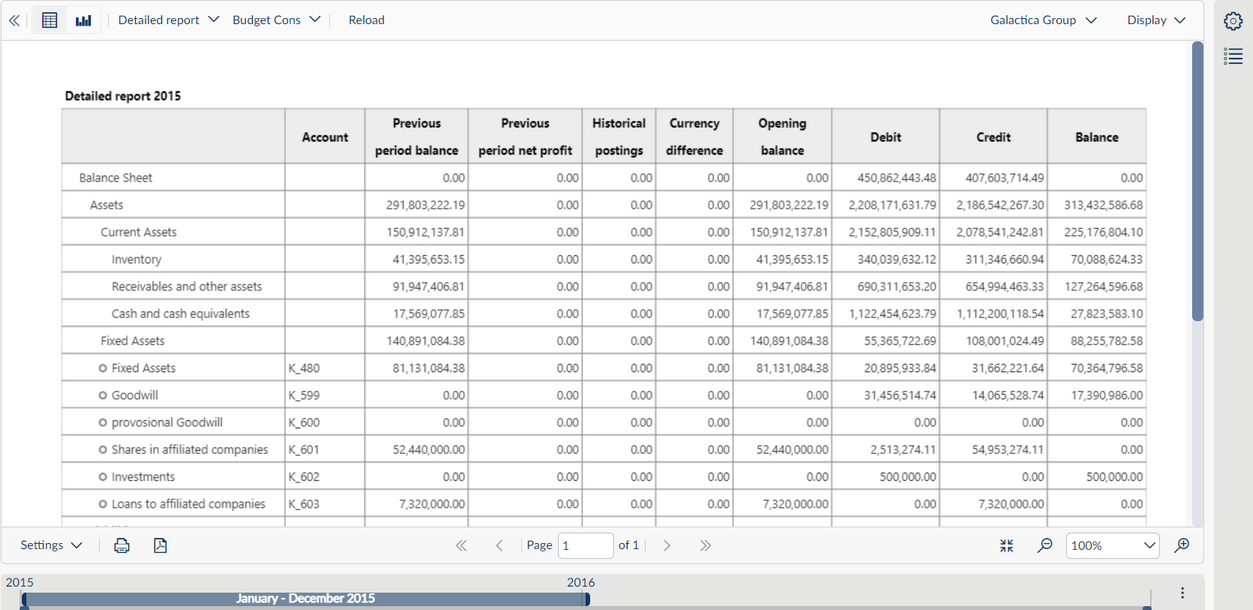Select the Balance Sheet row
This screenshot has width=1253, height=610.
pos(604,178)
